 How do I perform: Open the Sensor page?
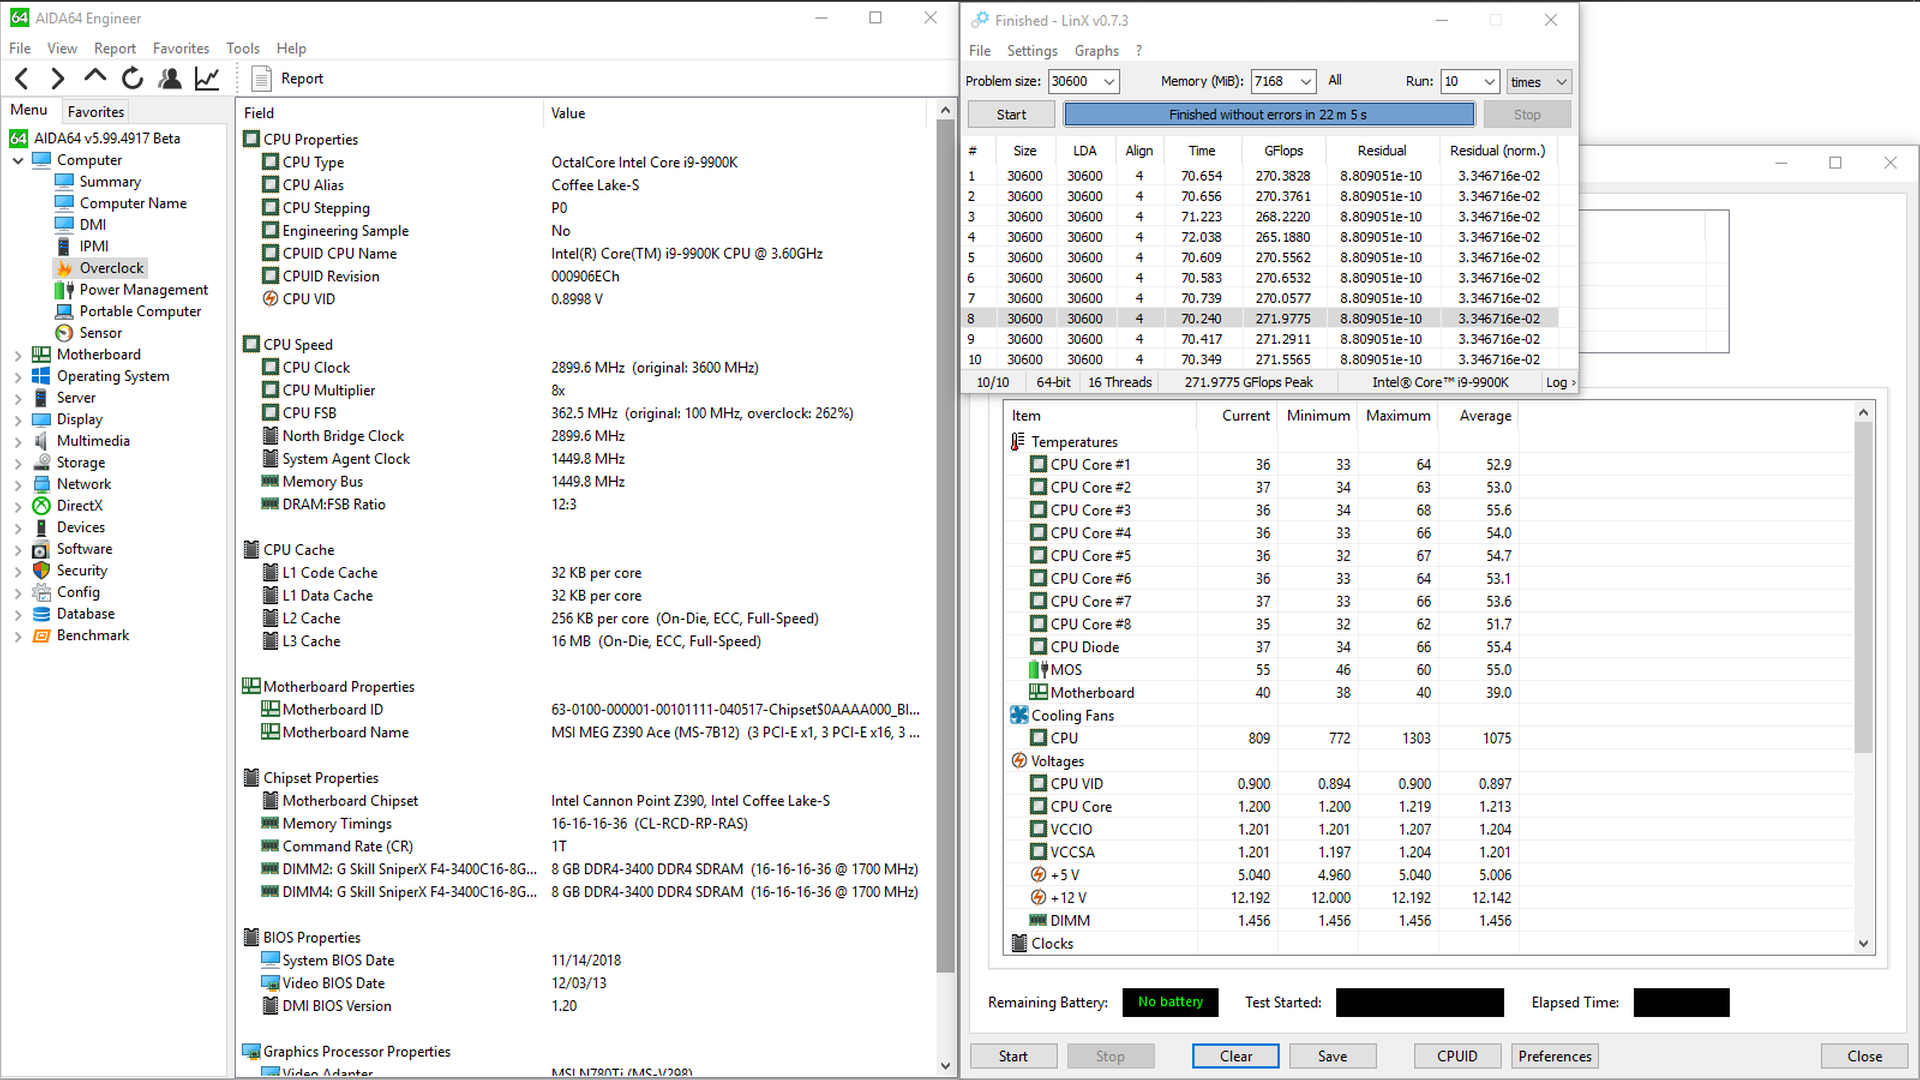[101, 333]
